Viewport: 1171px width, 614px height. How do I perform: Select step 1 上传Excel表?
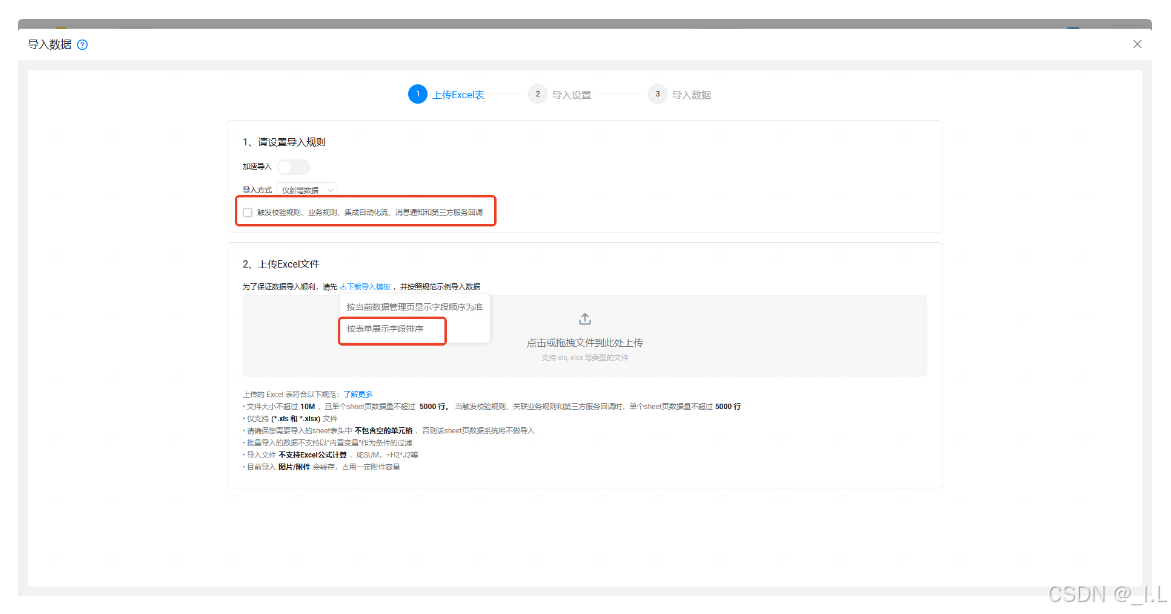447,95
